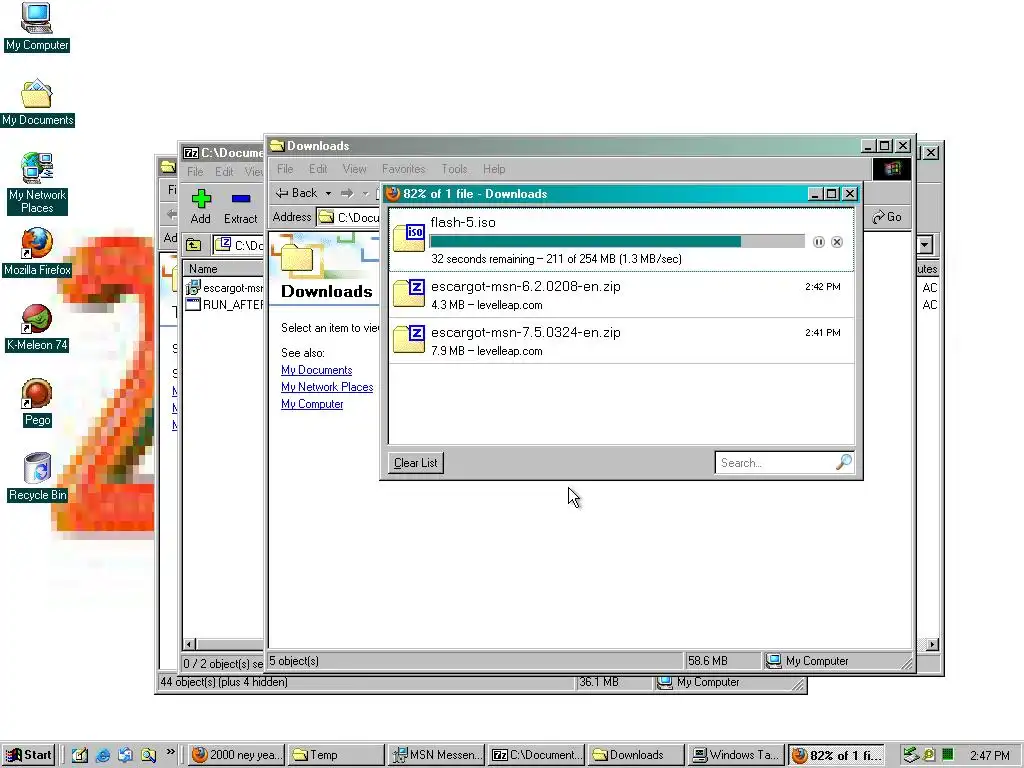This screenshot has width=1024, height=768.
Task: Open View menu in Downloads folder window
Action: click(355, 169)
